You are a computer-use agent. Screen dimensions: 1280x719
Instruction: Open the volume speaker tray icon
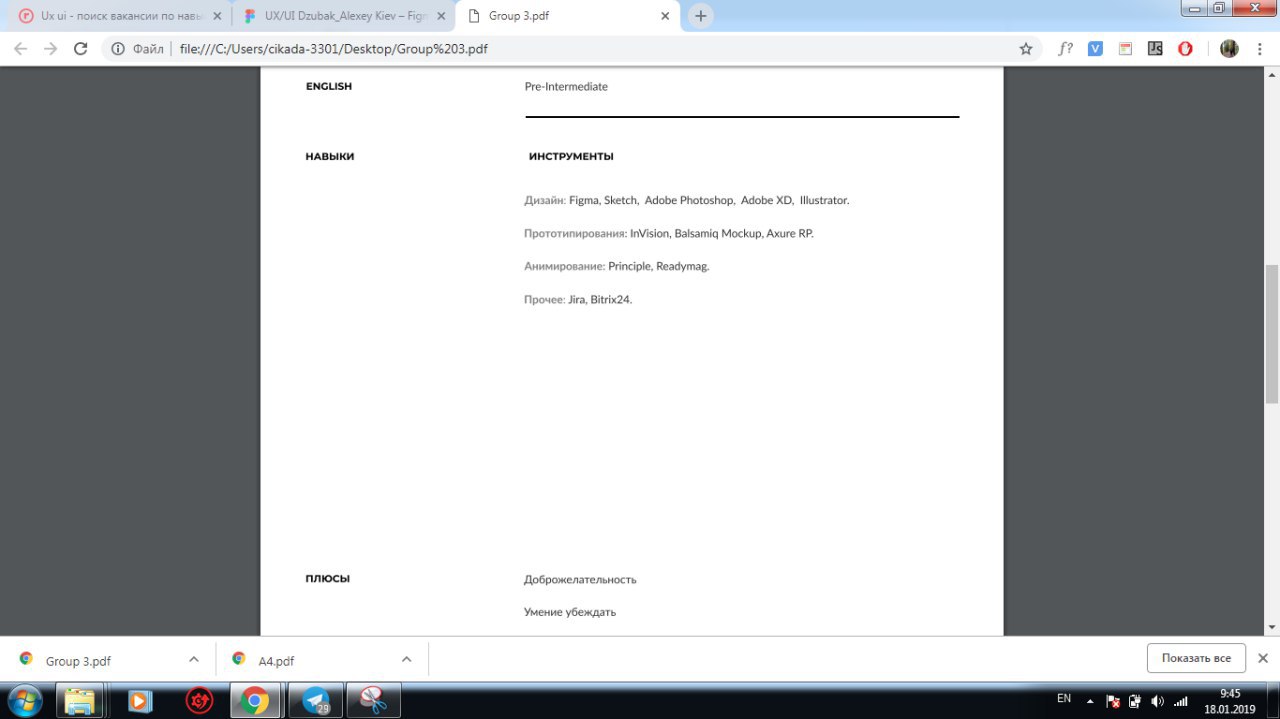(1157, 701)
